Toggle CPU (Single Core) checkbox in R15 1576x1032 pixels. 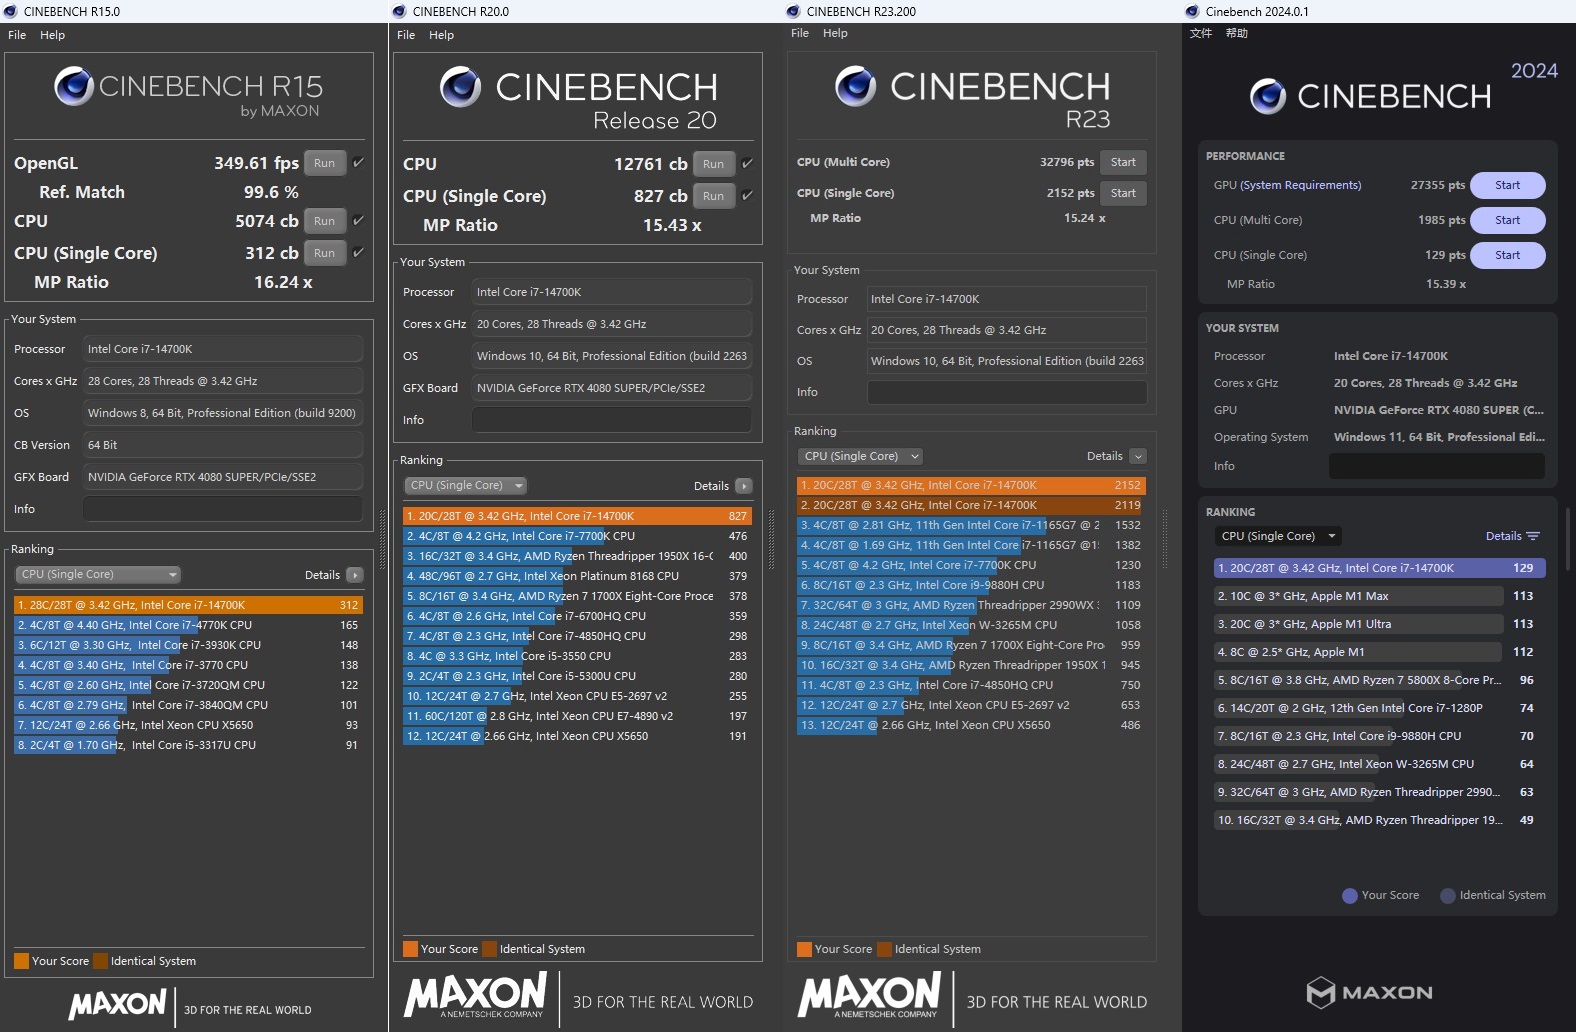click(359, 252)
